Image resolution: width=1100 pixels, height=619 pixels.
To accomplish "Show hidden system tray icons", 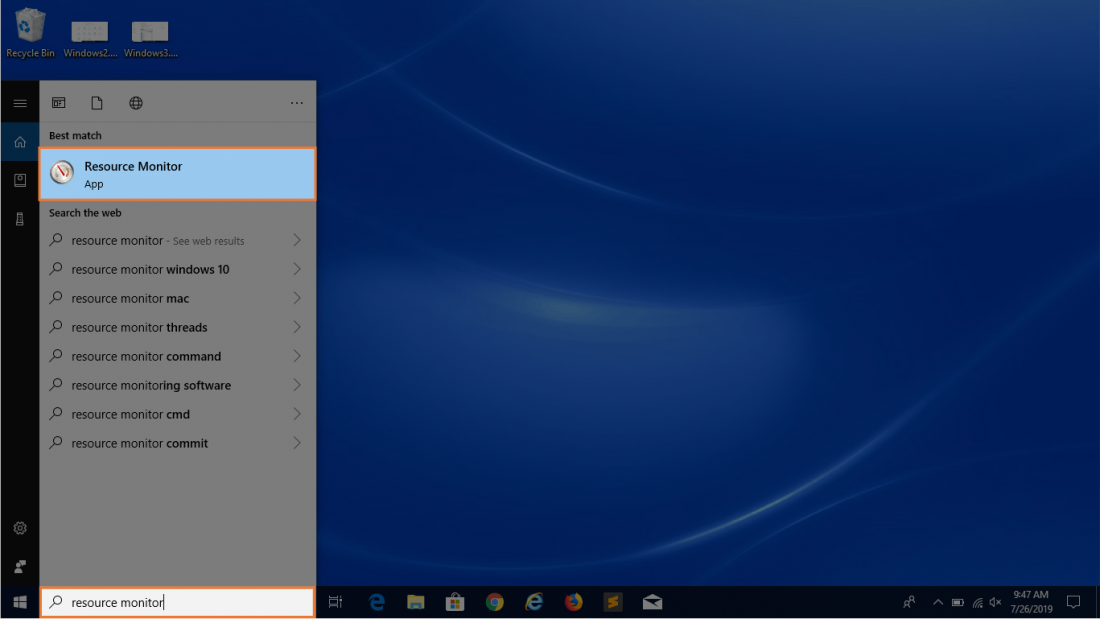I will (938, 602).
